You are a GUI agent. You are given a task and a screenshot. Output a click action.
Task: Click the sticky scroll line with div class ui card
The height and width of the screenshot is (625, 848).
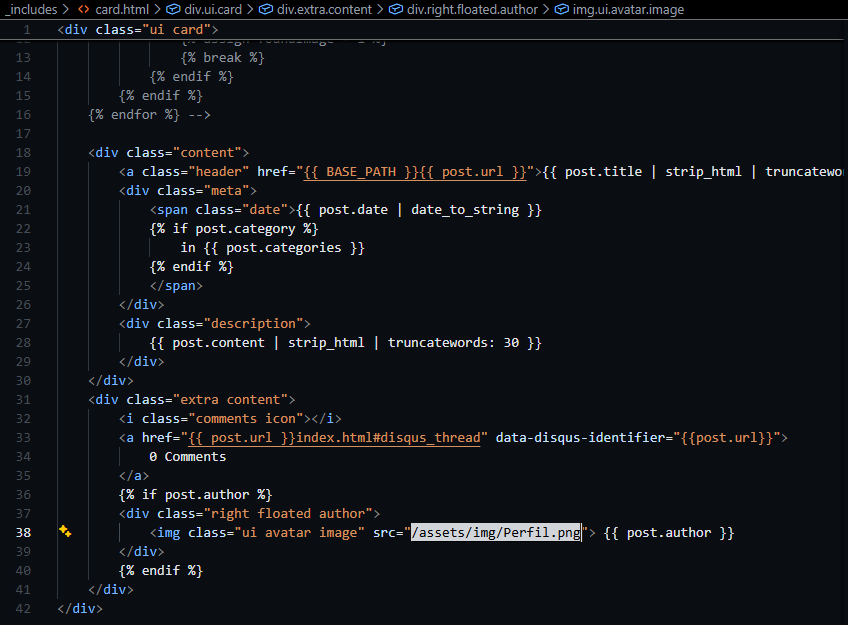138,29
